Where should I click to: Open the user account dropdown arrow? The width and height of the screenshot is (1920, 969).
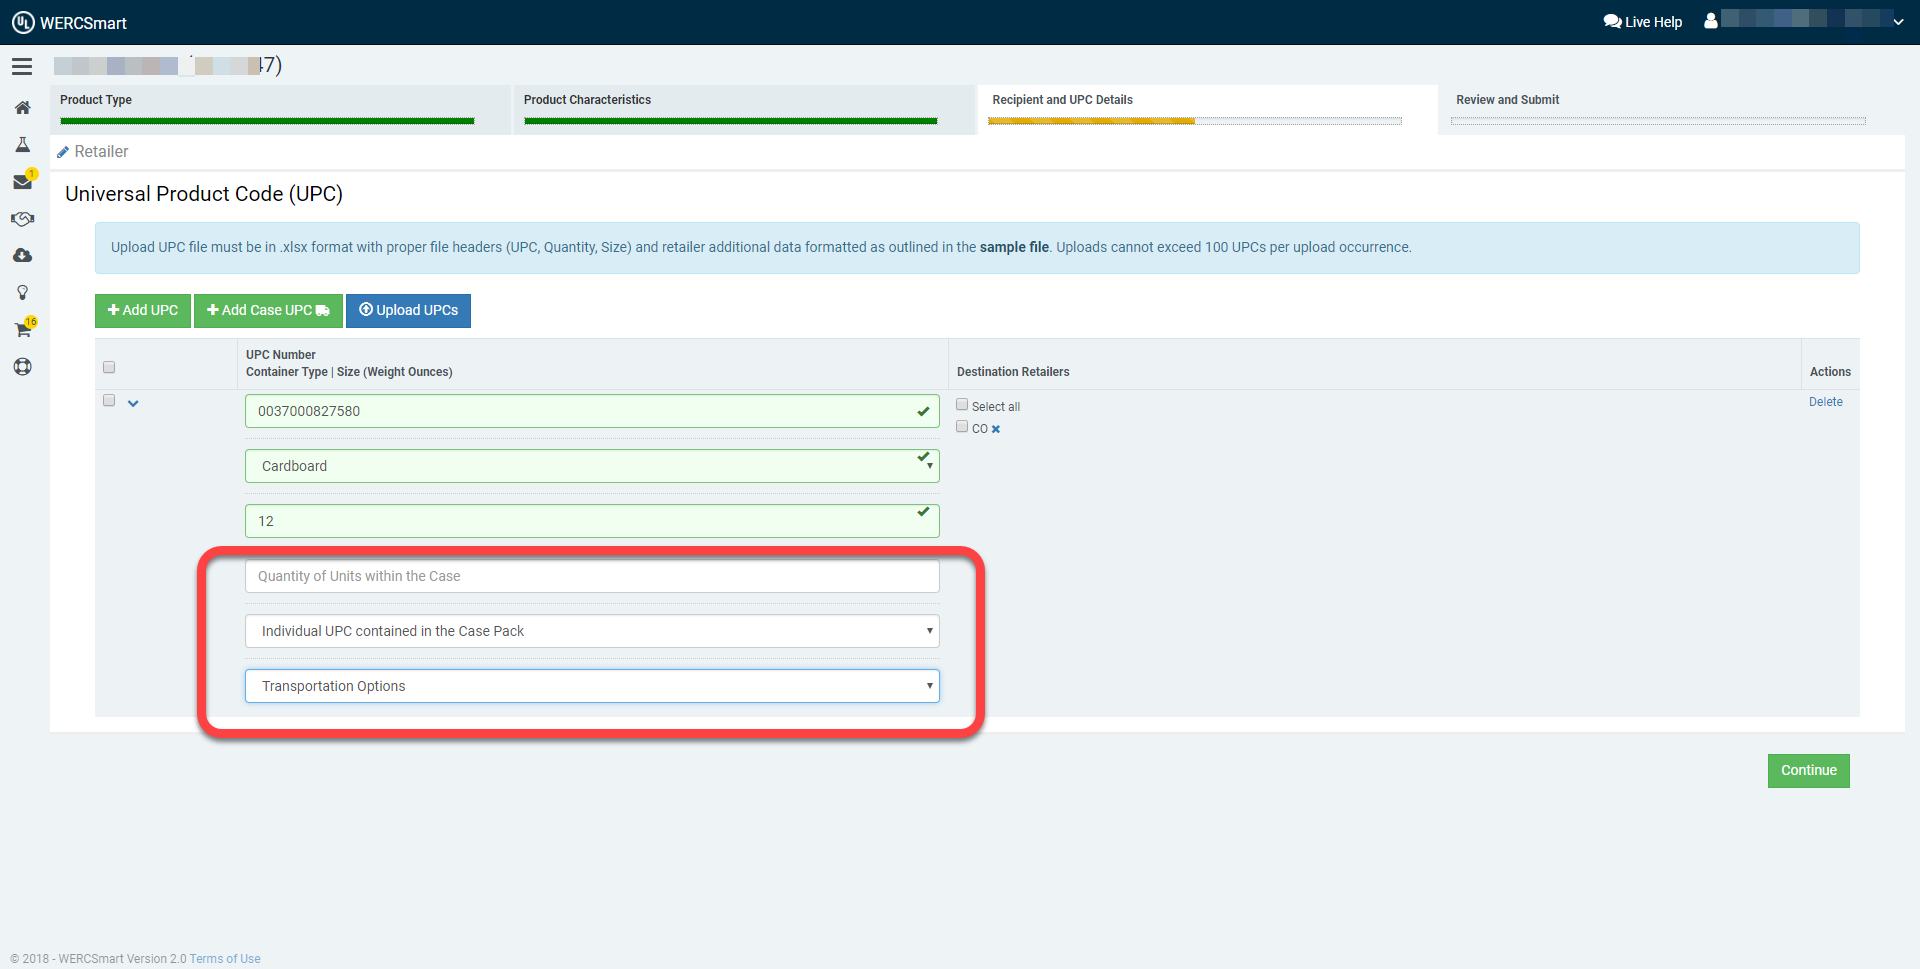pos(1898,22)
